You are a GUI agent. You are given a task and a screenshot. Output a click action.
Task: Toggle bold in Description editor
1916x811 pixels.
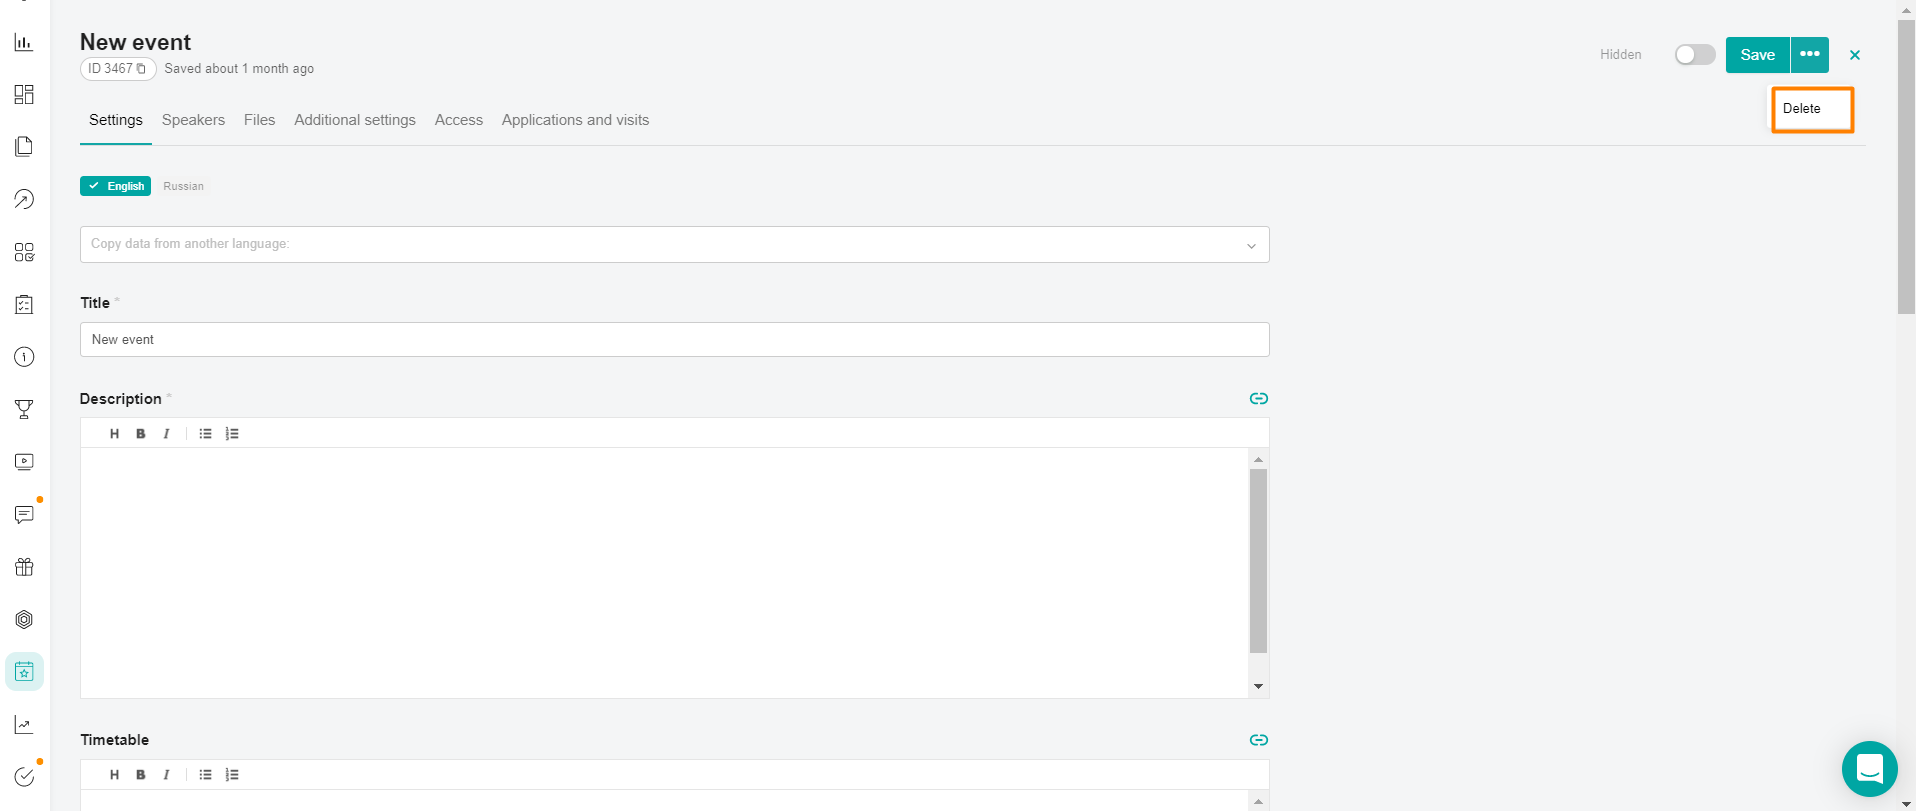[x=140, y=433]
